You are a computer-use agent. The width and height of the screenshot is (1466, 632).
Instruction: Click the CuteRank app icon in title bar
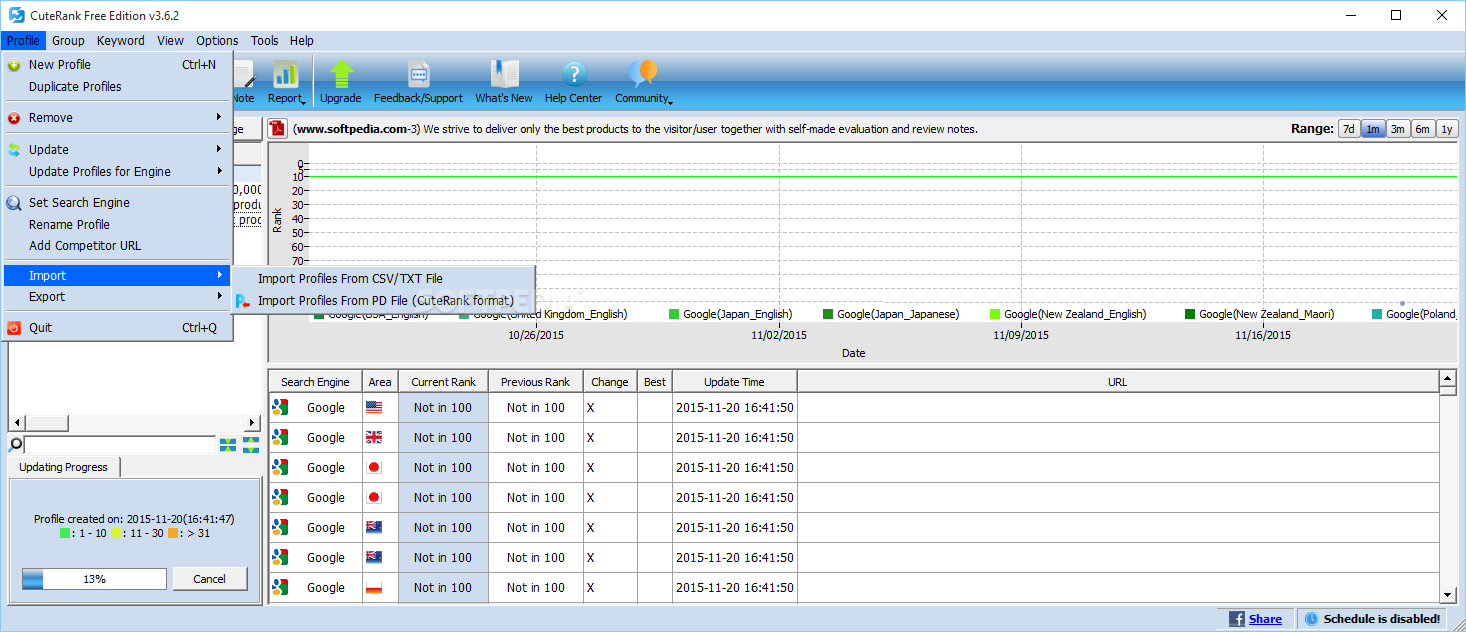pos(16,15)
